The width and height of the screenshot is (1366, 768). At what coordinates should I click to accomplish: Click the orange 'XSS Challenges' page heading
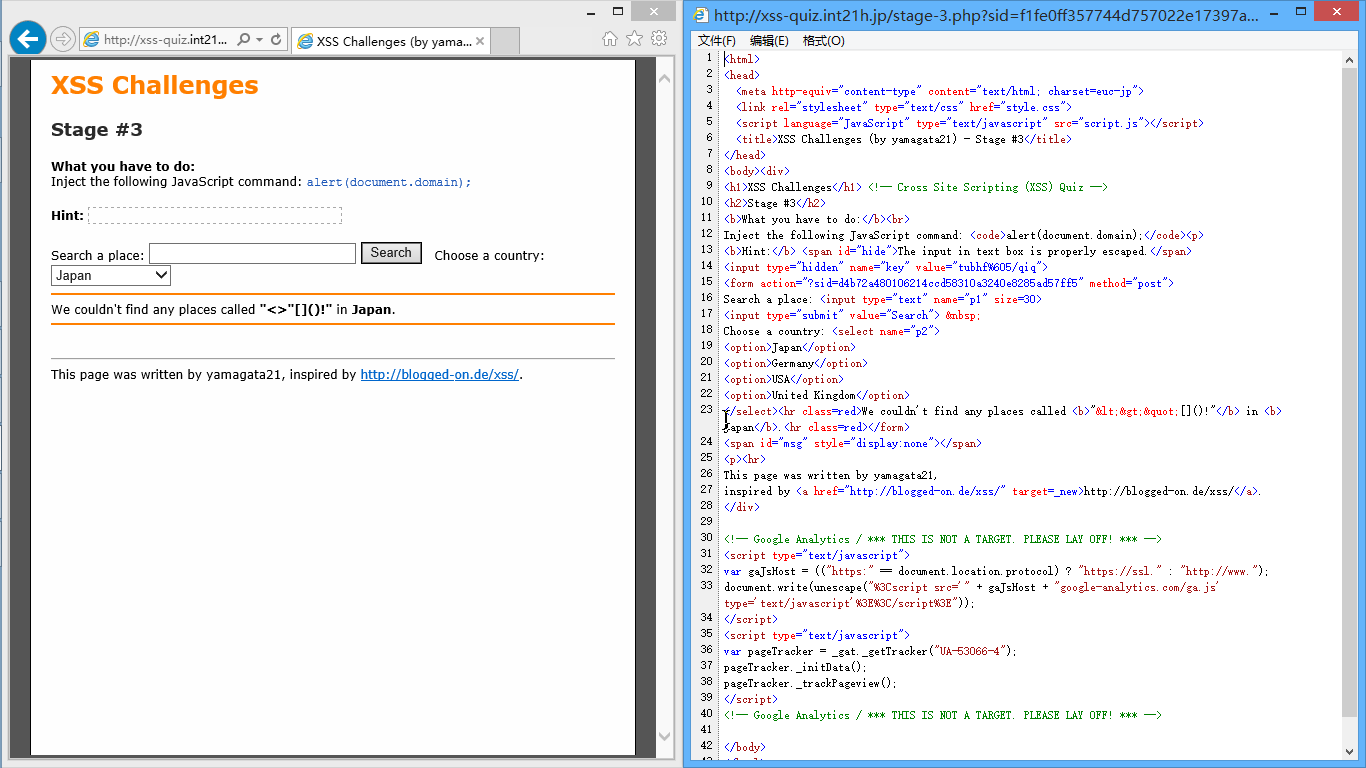click(x=155, y=85)
